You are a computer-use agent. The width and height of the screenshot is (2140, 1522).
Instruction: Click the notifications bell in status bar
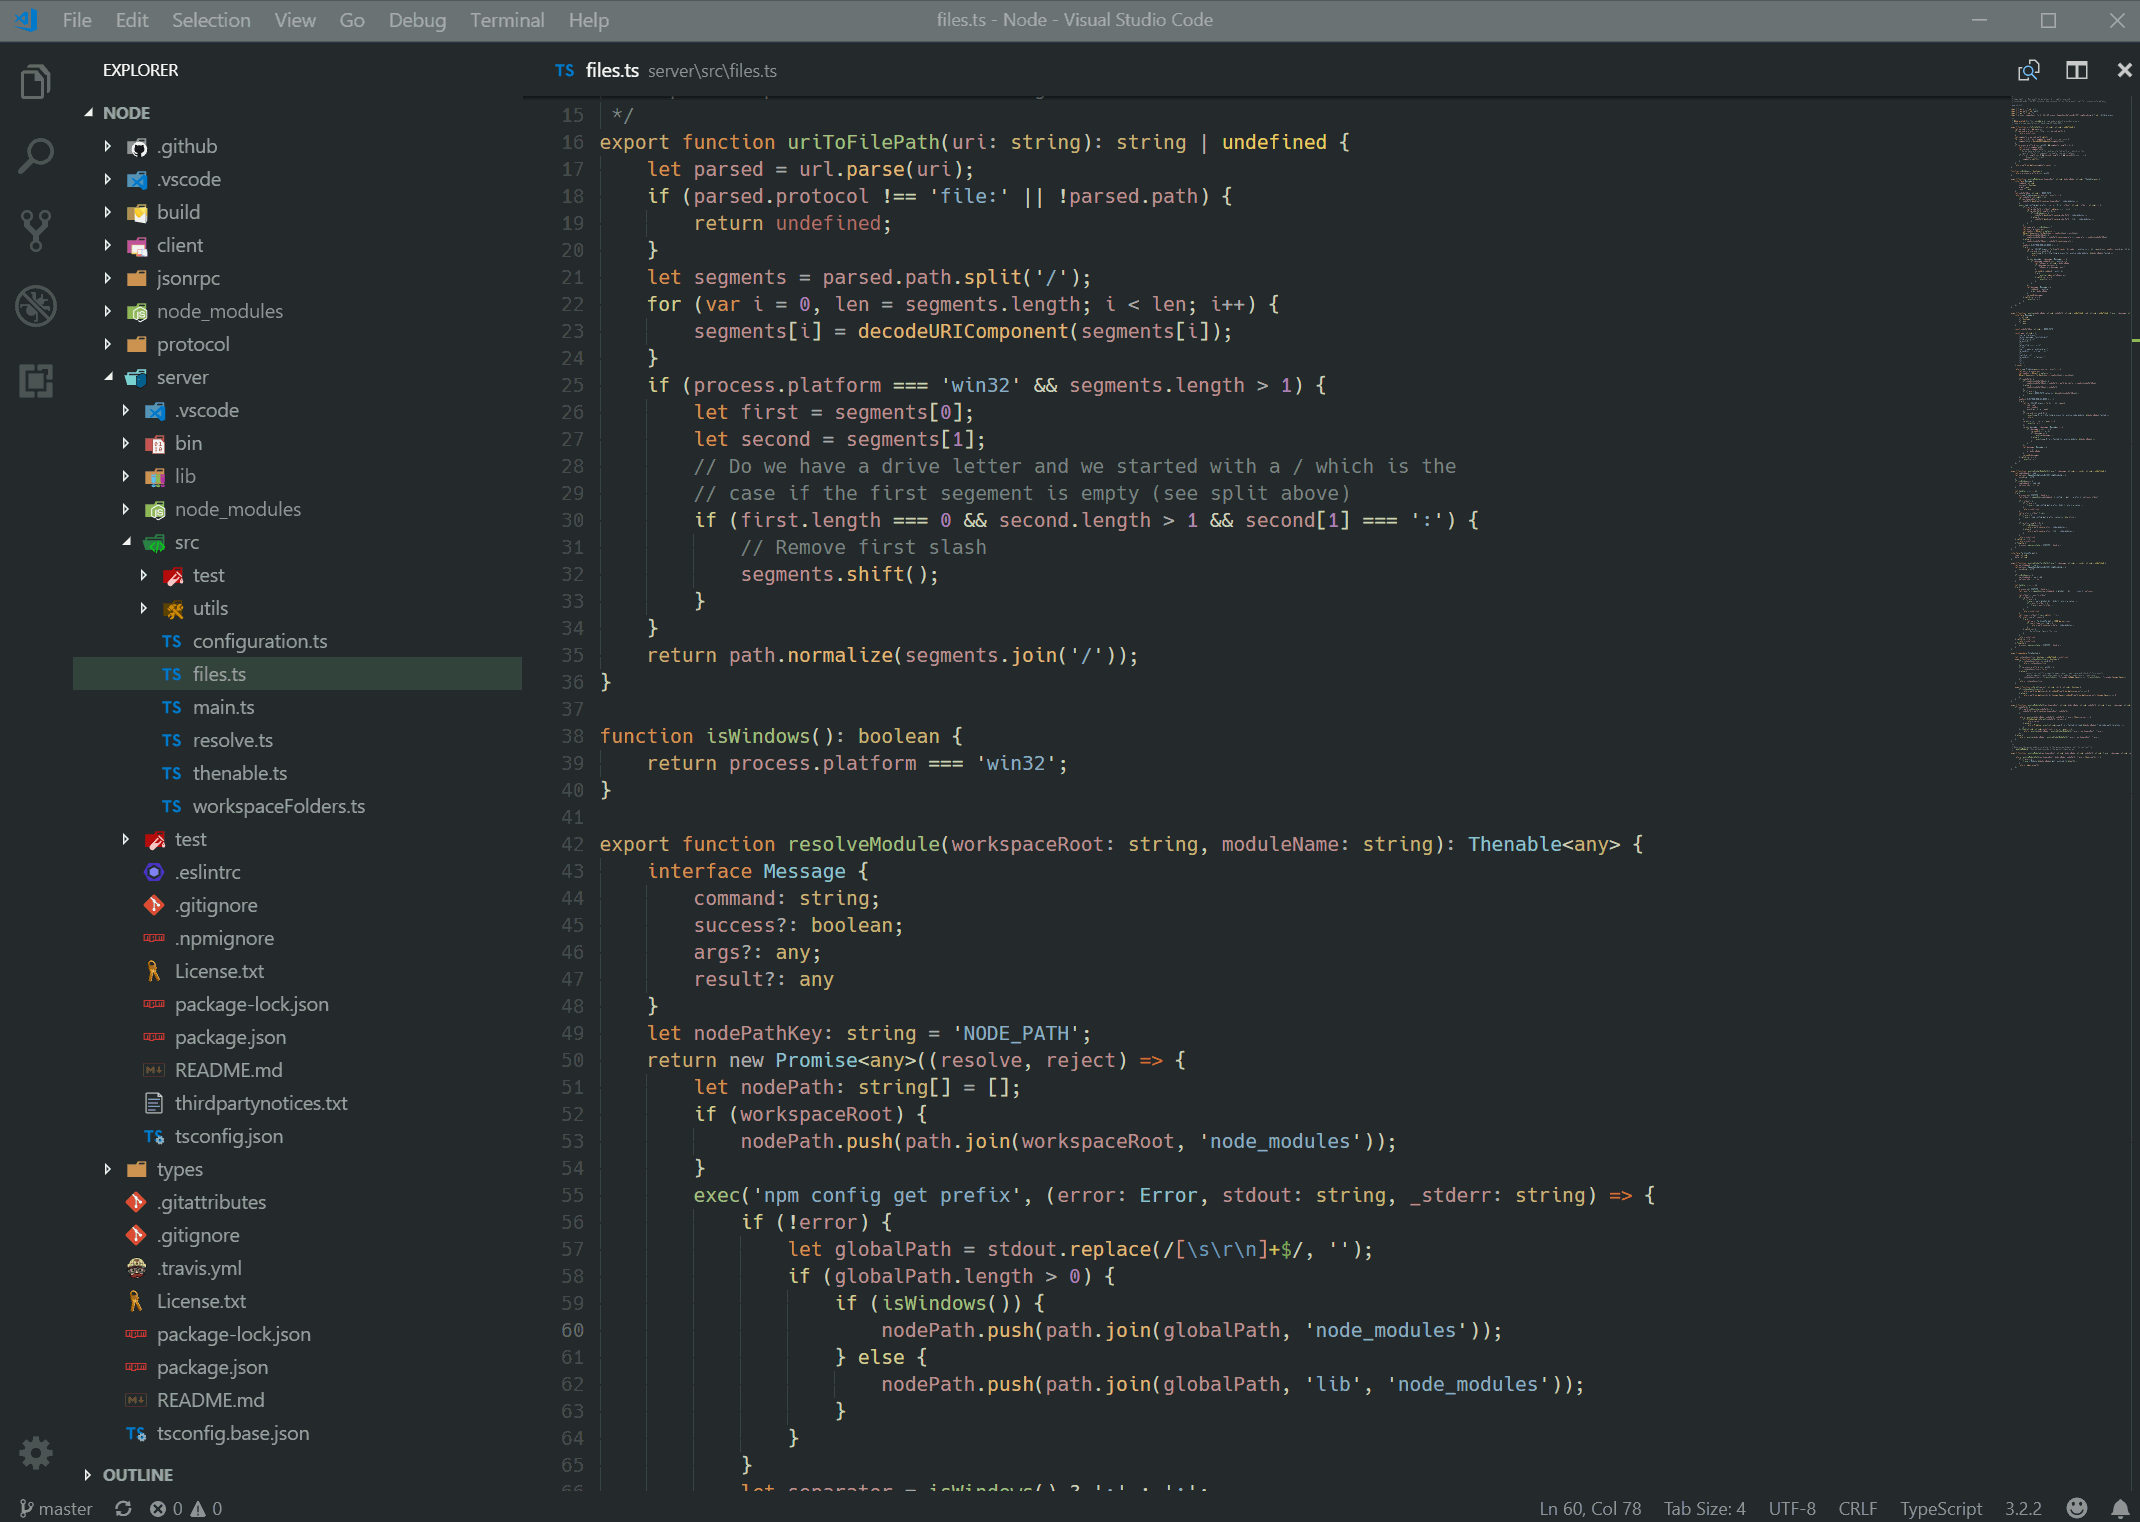2120,1508
